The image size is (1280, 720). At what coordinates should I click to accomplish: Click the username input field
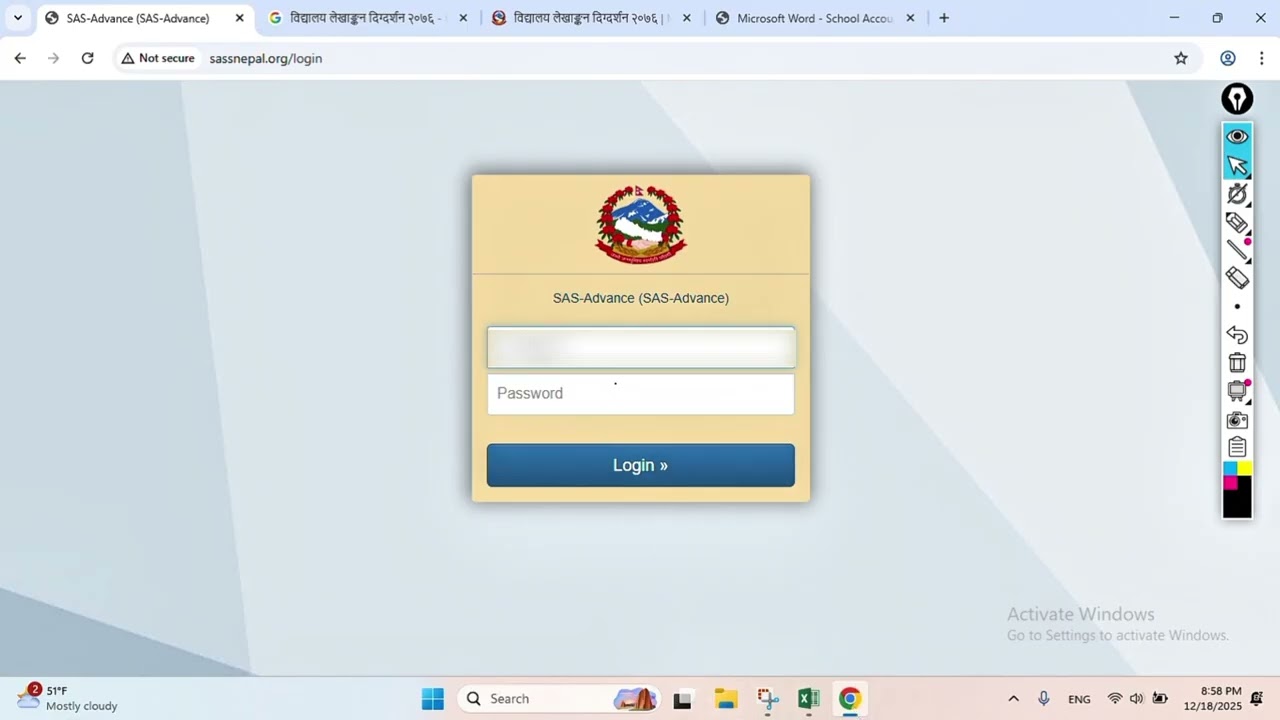(641, 347)
